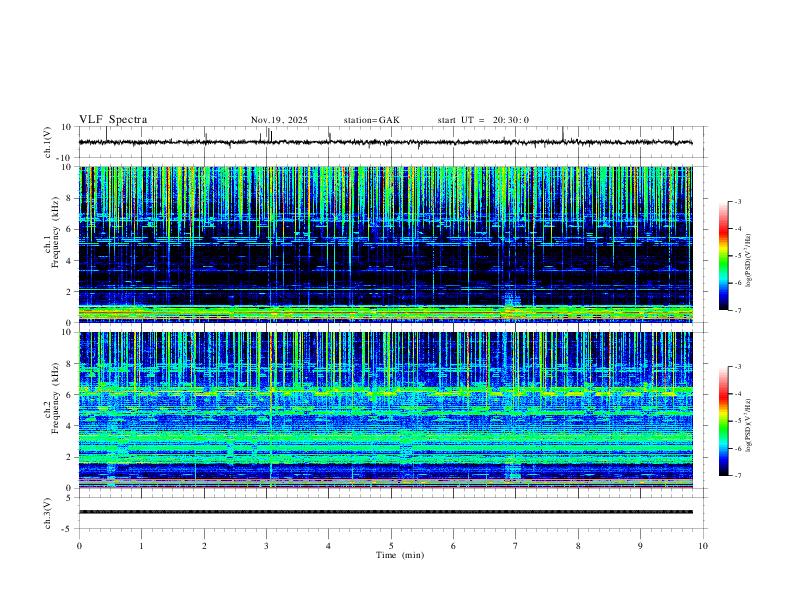
Task: Click the lower colorbar 'log(PSD)(V²/Hz)' label
Action: tap(749, 425)
